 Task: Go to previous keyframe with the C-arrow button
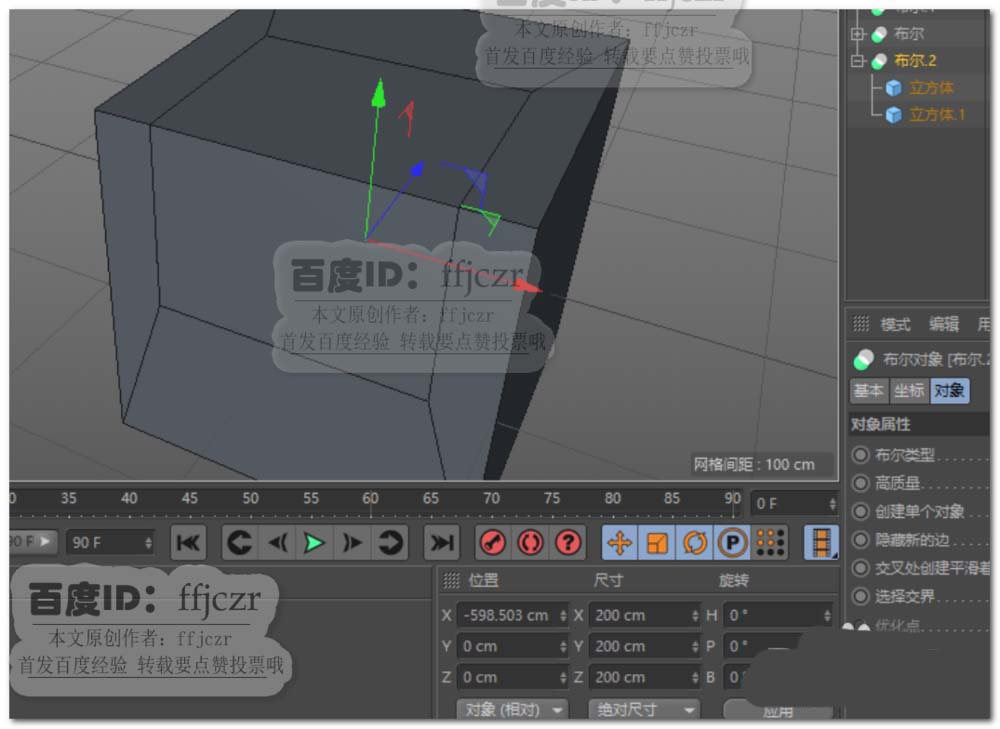click(x=240, y=543)
